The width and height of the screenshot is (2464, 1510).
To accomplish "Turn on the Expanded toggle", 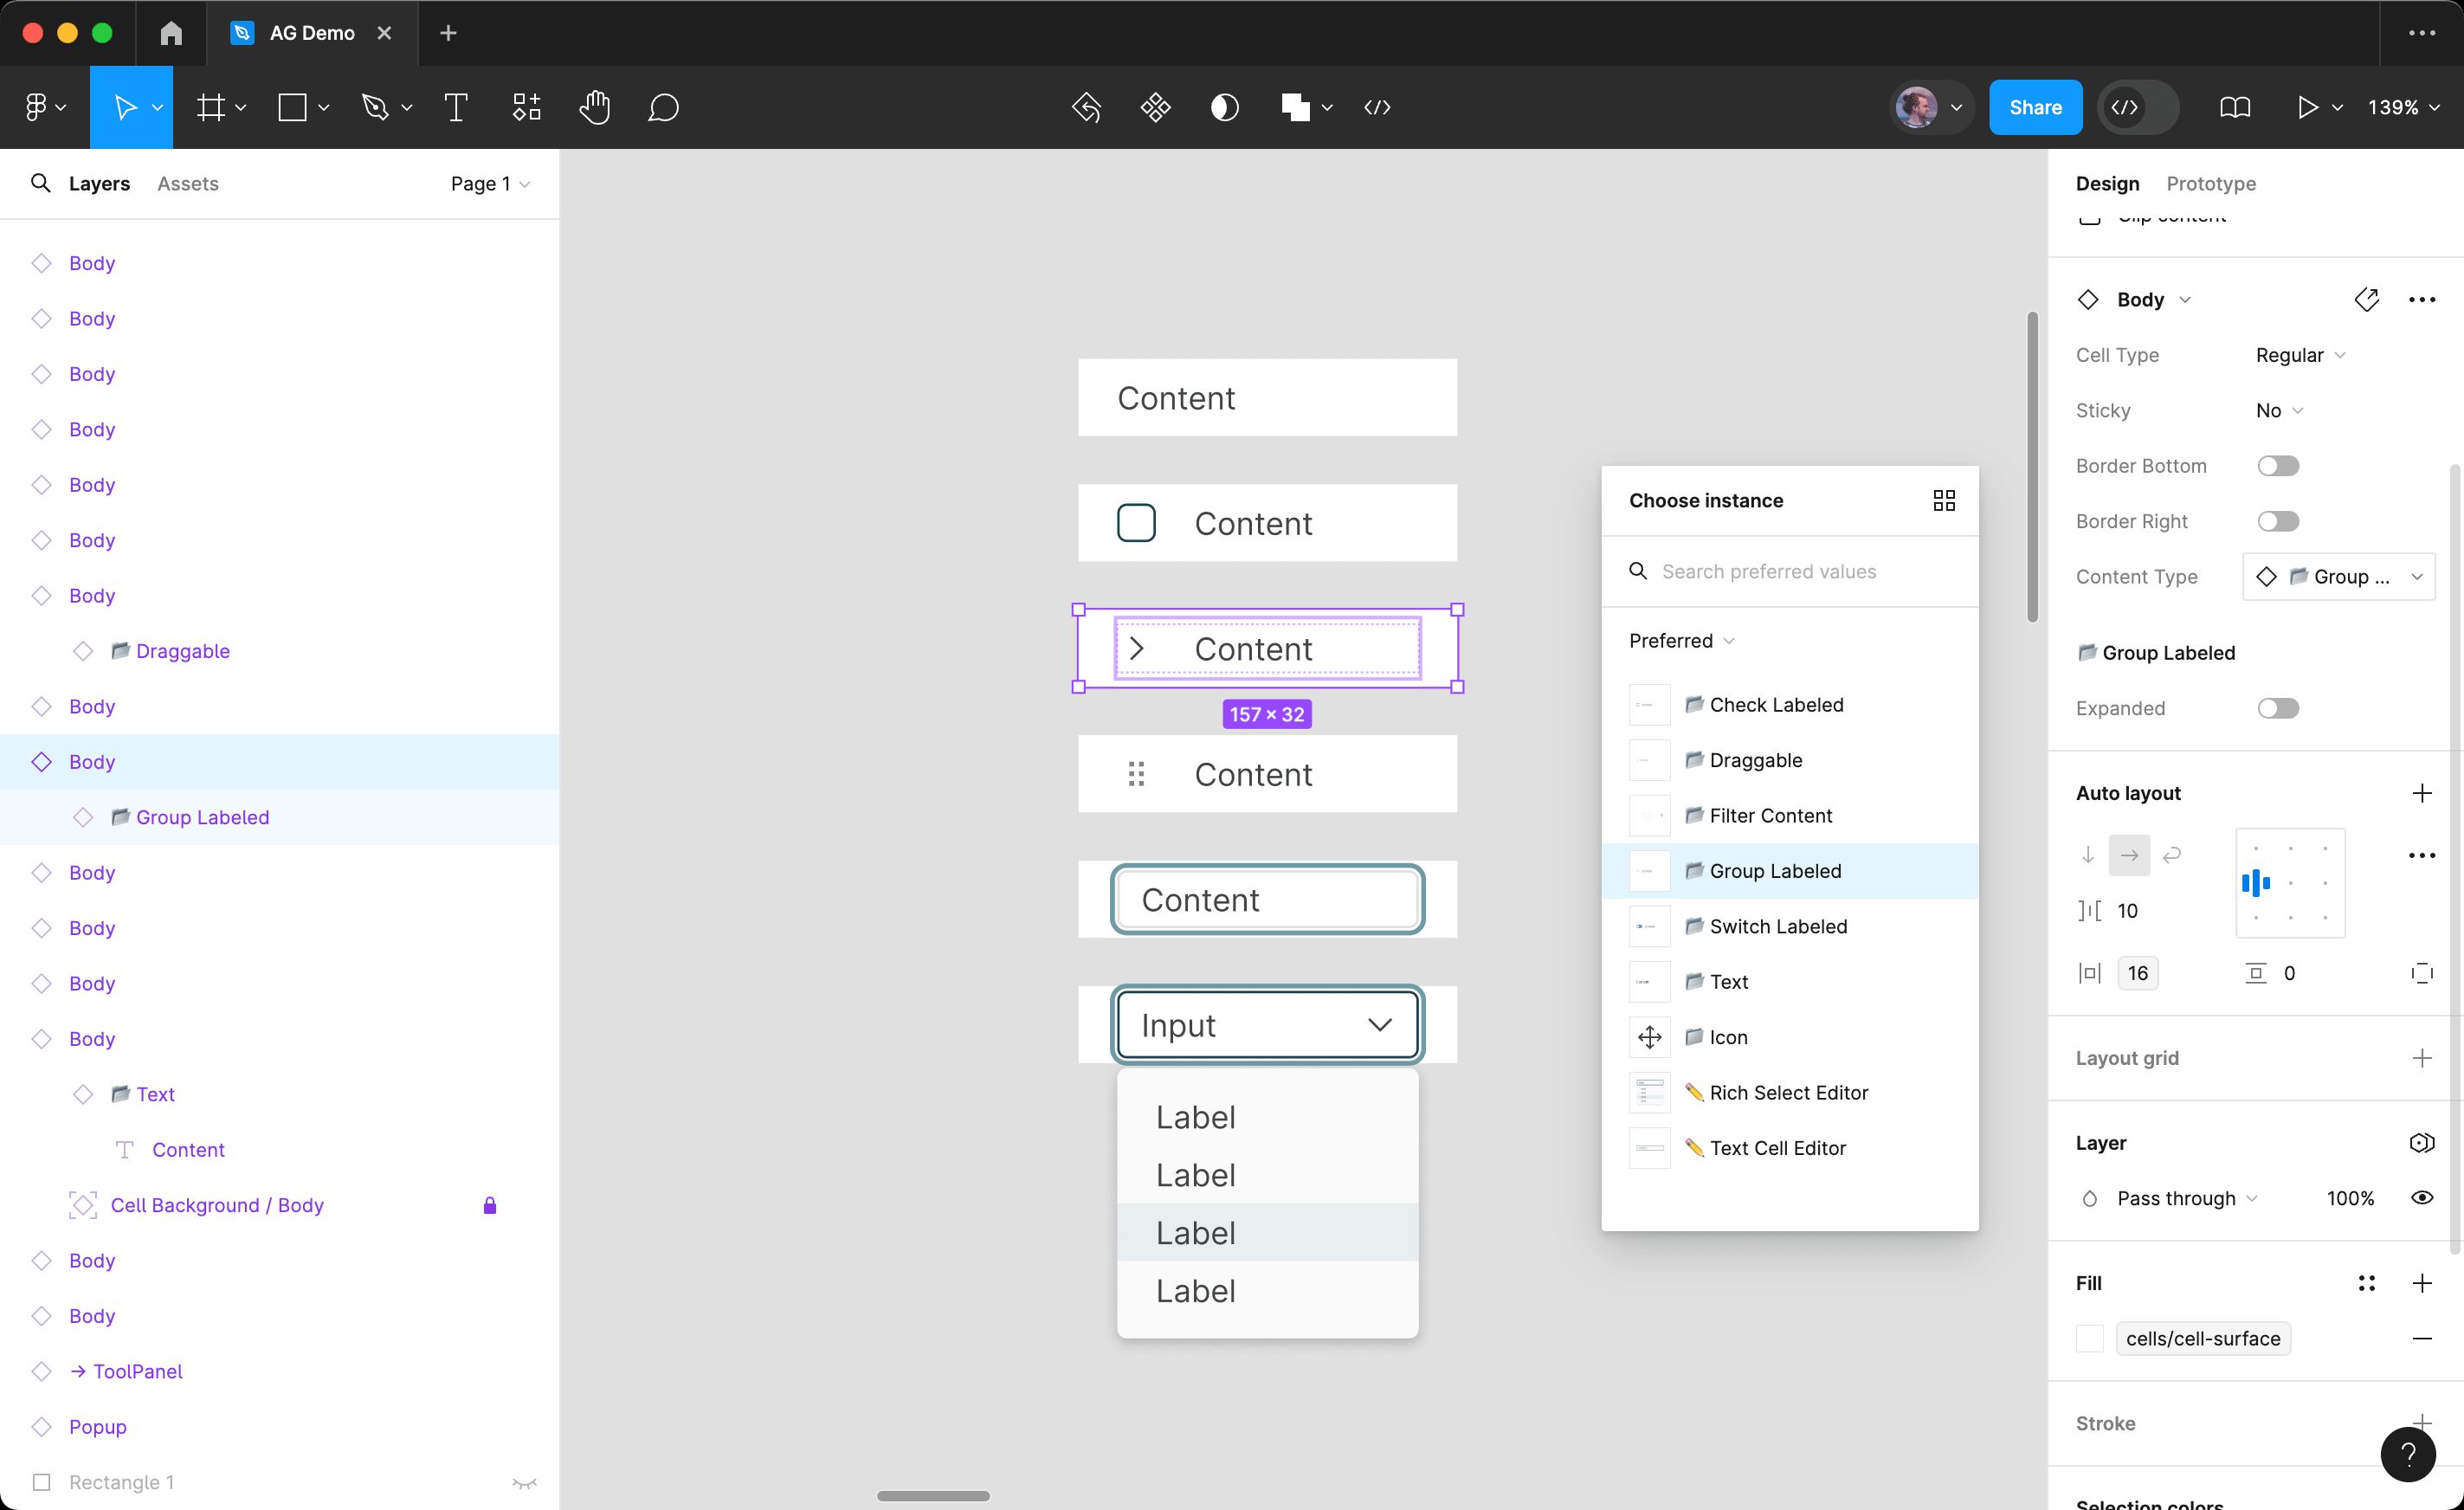I will coord(2277,708).
